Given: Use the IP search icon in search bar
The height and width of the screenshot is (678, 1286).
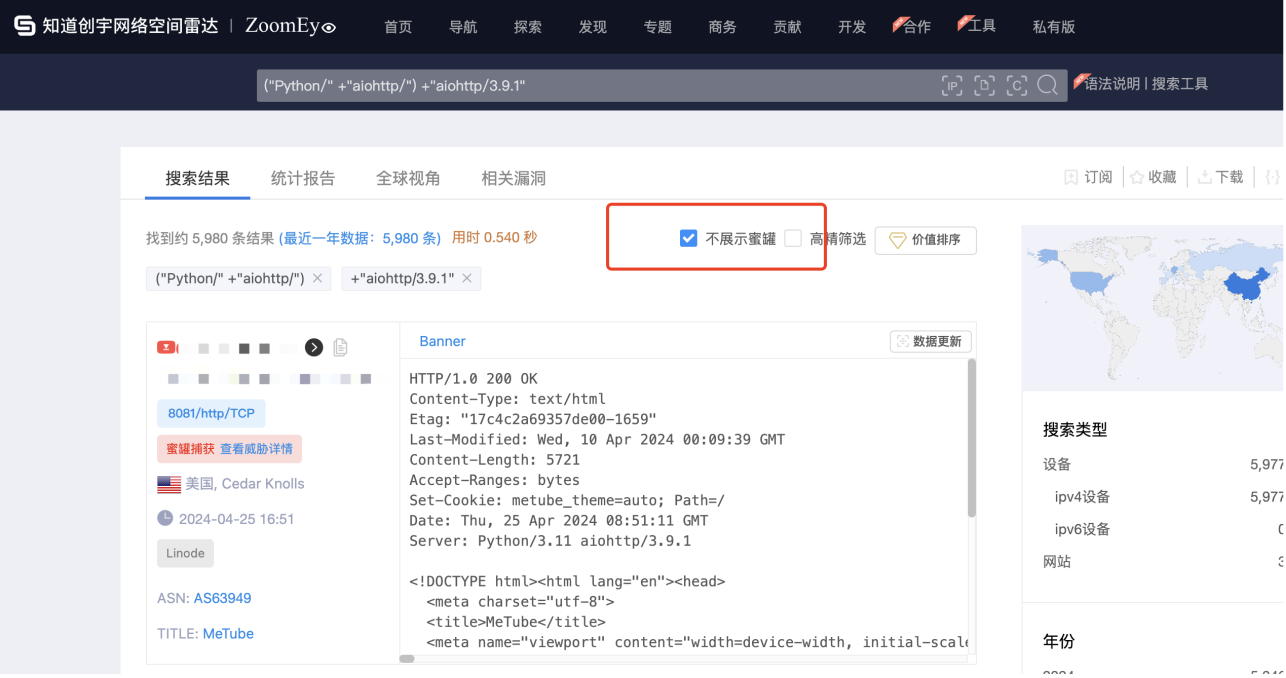Looking at the screenshot, I should tap(952, 86).
